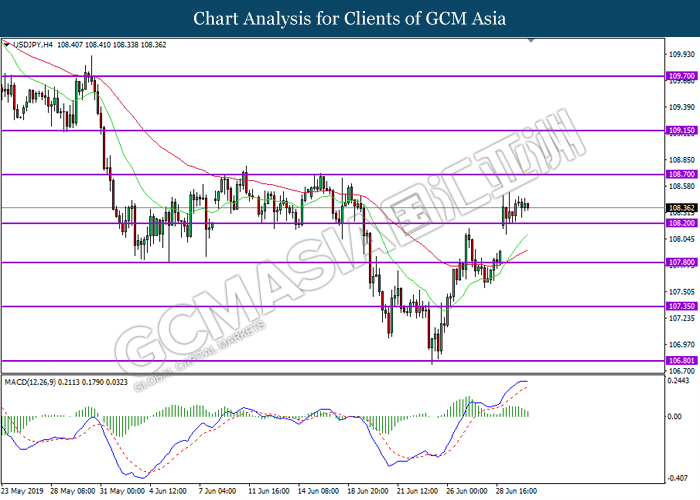Image resolution: width=700 pixels, height=500 pixels.
Task: Click the 11 Jun 16:00 time label
Action: [x=269, y=491]
